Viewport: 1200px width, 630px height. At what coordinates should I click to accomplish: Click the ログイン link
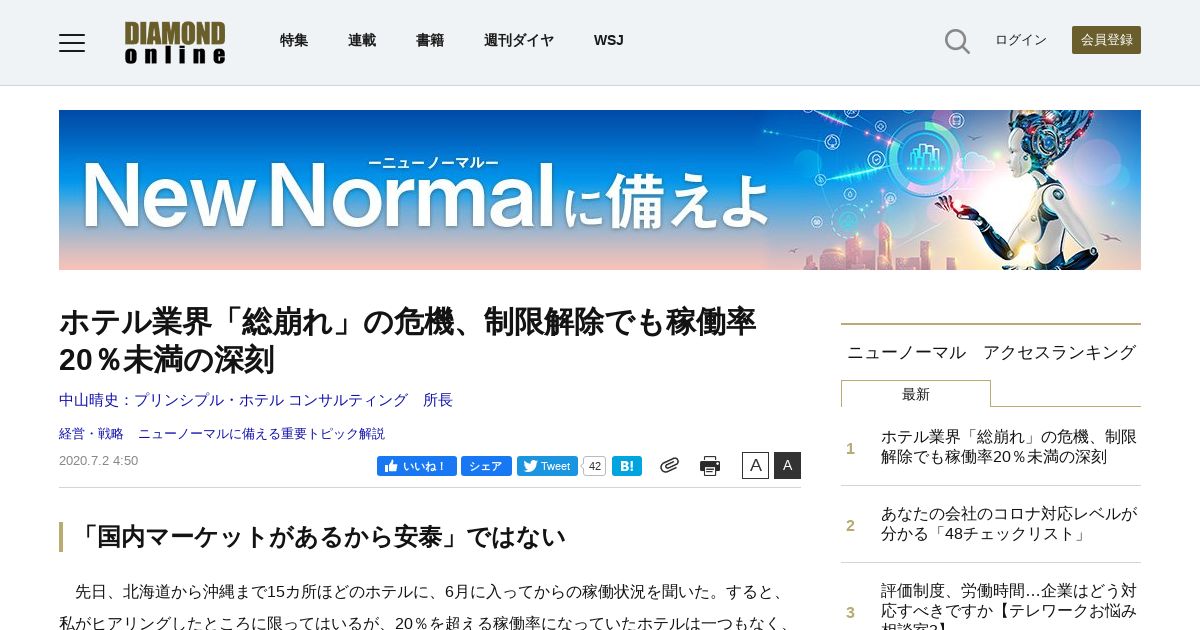1020,40
